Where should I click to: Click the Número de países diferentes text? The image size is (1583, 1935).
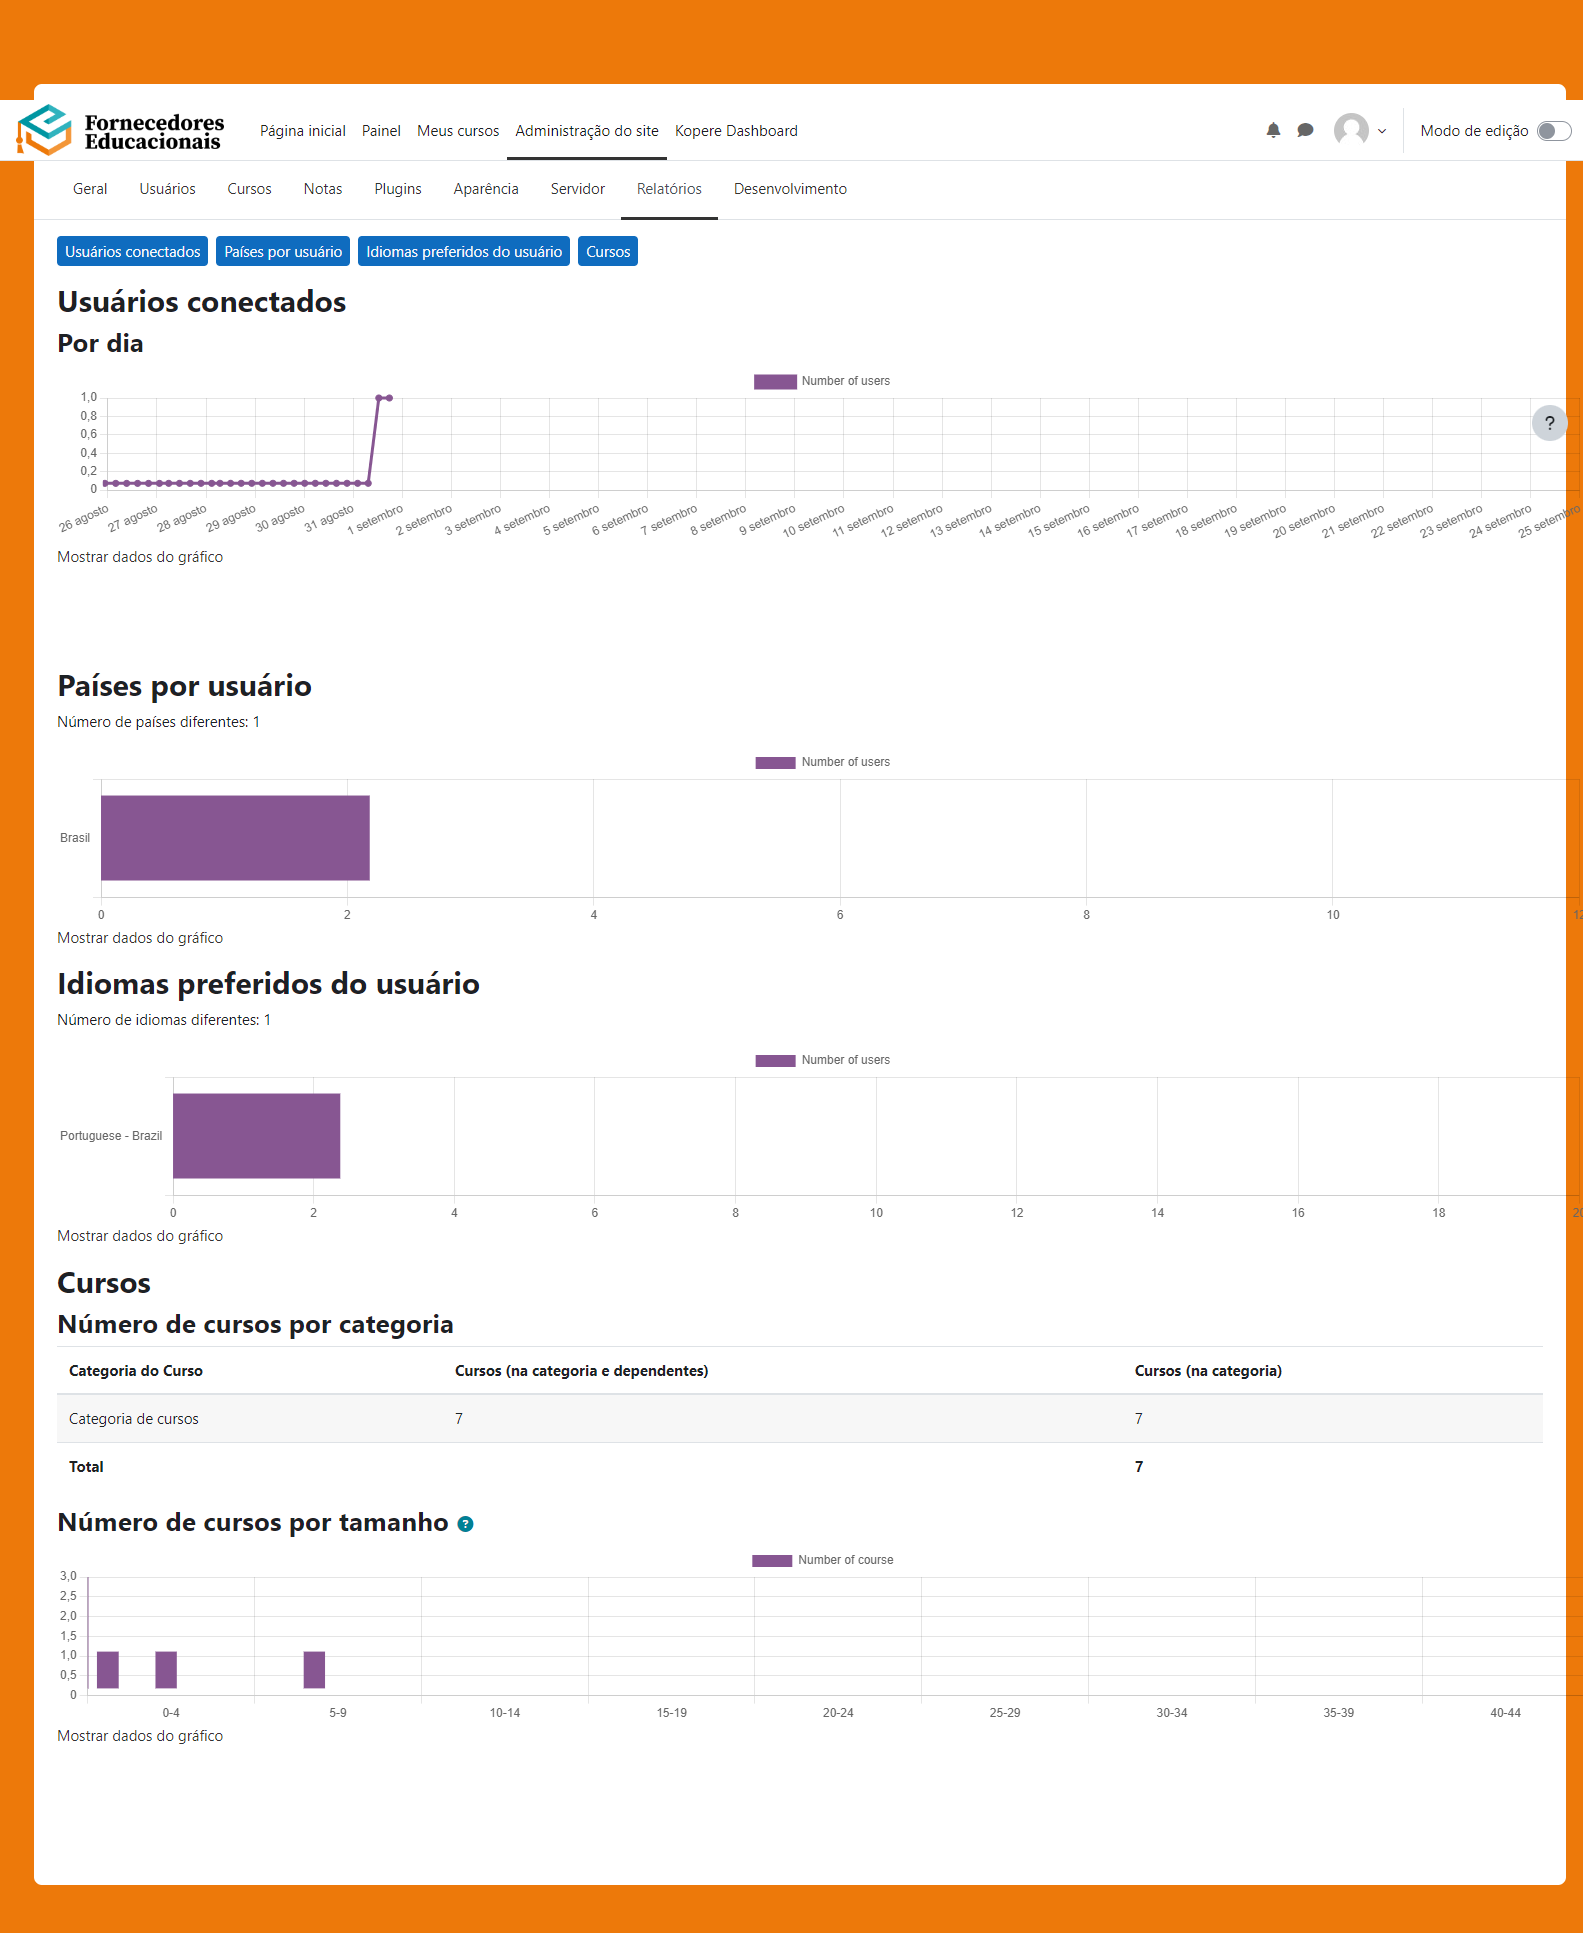(158, 722)
